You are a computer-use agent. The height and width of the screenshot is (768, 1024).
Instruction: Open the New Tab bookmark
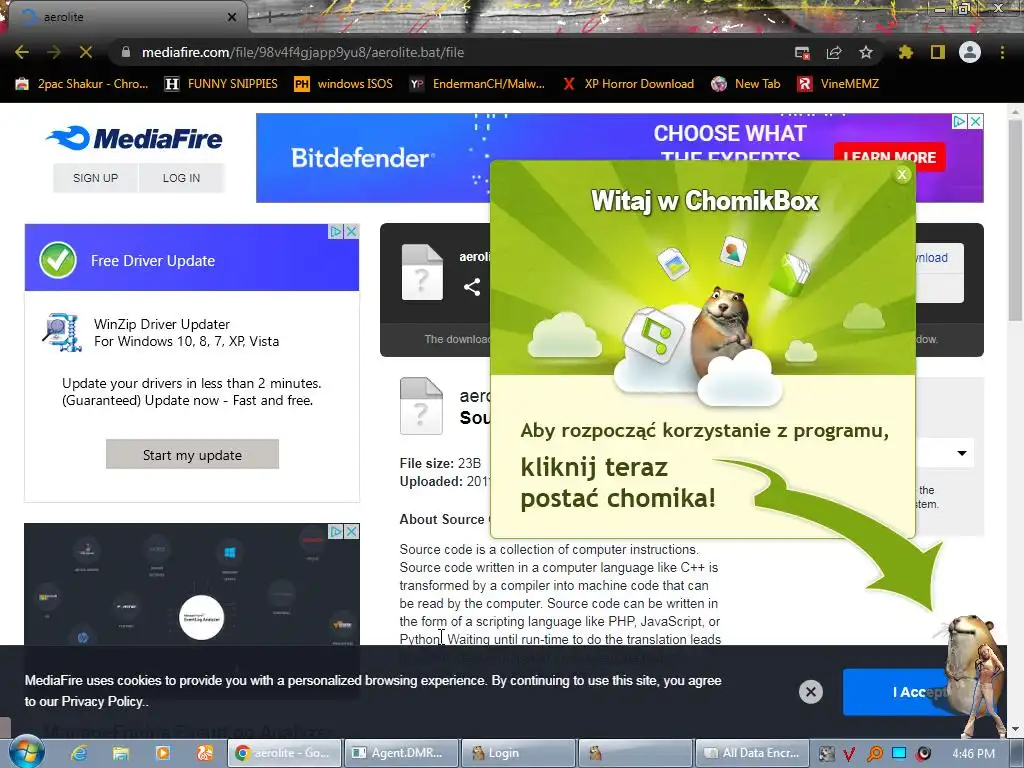pos(746,84)
